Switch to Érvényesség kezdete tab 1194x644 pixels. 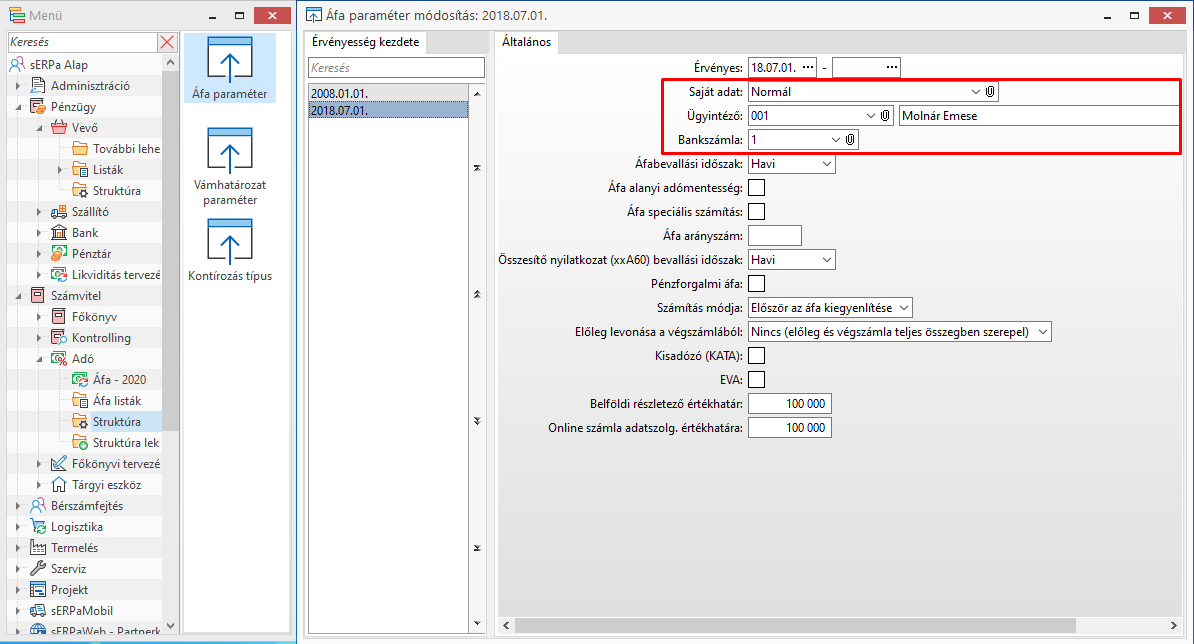tap(366, 42)
